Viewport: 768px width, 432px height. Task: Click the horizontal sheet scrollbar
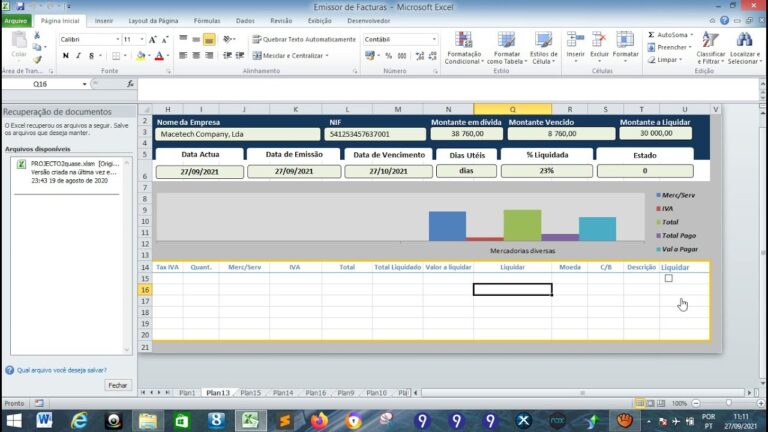click(x=583, y=393)
